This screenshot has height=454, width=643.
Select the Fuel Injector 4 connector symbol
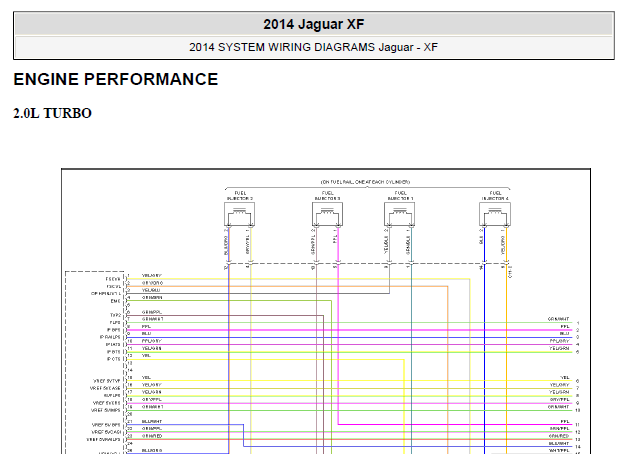[x=495, y=214]
